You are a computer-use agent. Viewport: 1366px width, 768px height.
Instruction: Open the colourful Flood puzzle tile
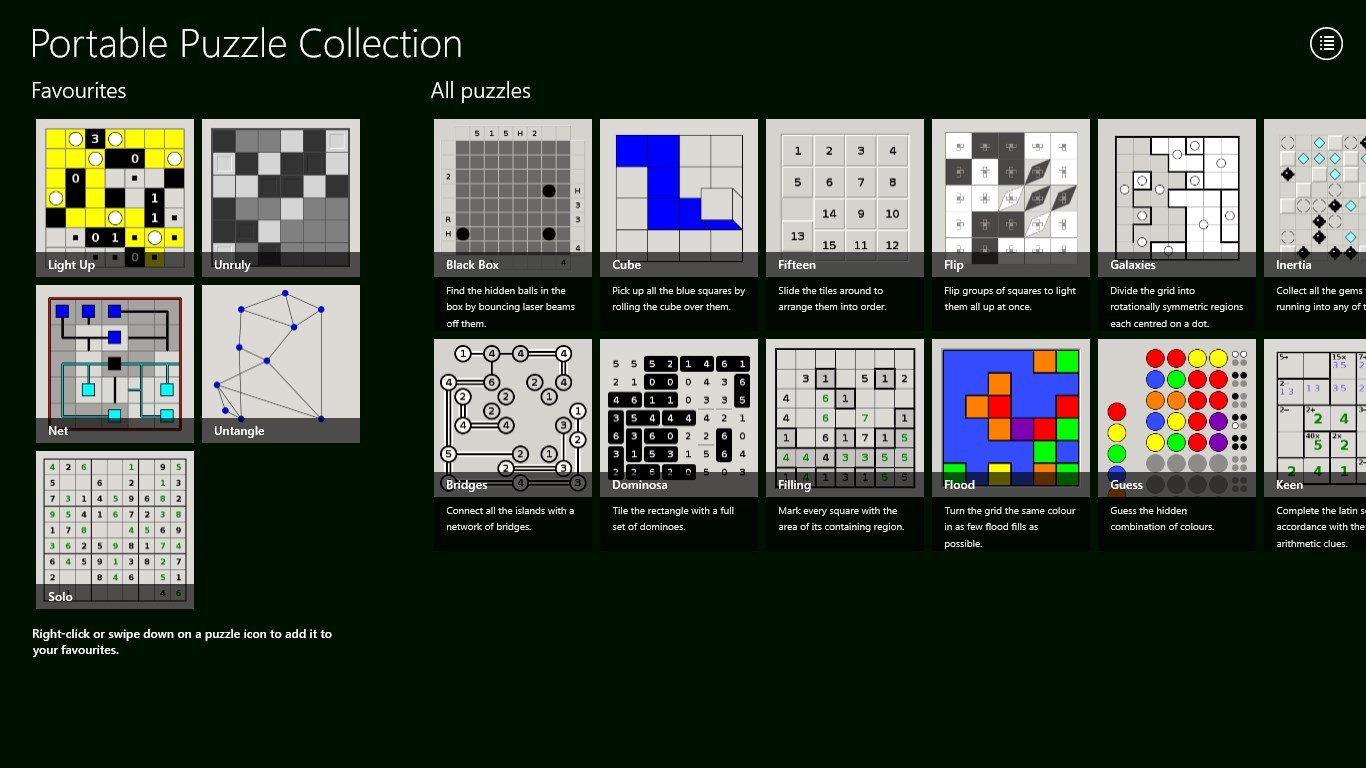(1011, 445)
